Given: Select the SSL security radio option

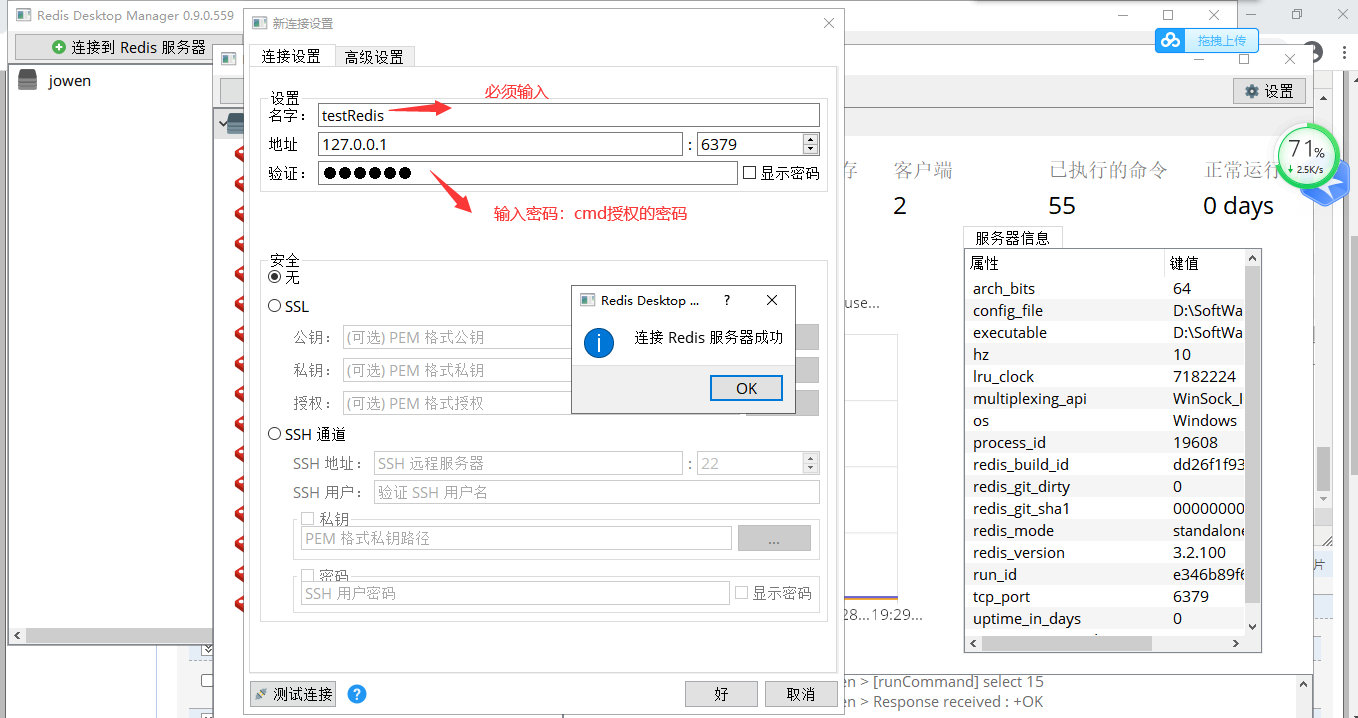Looking at the screenshot, I should 275,306.
